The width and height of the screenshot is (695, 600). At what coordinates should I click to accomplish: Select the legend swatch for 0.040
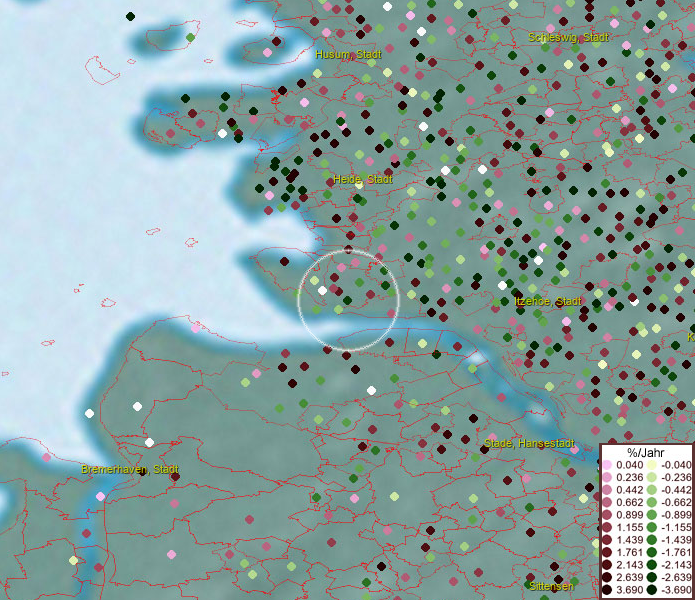[x=607, y=465]
